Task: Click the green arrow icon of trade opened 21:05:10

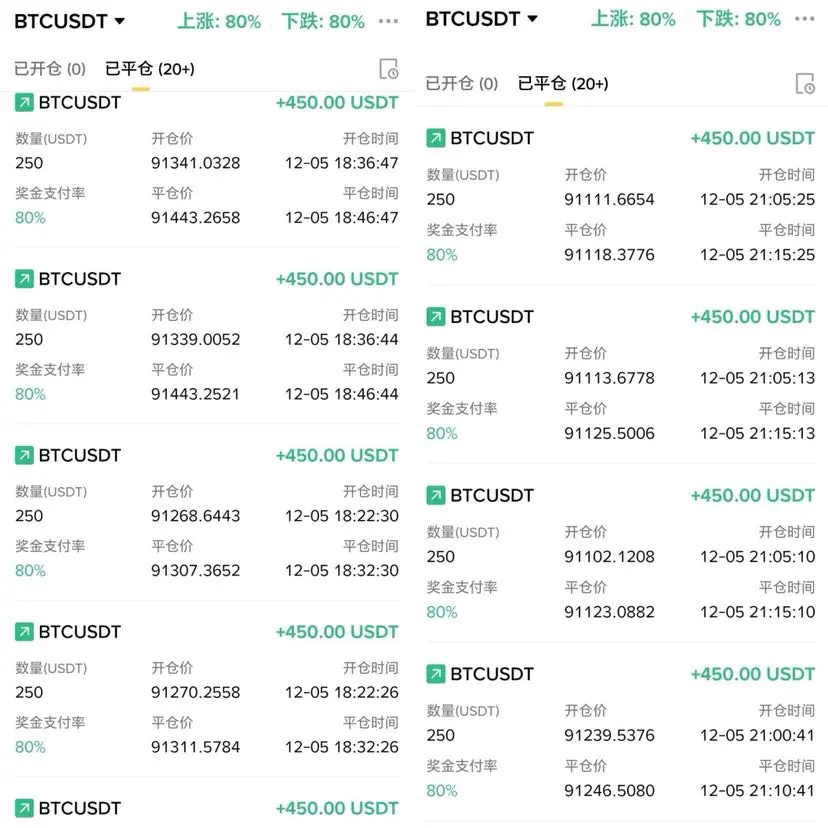Action: [436, 495]
